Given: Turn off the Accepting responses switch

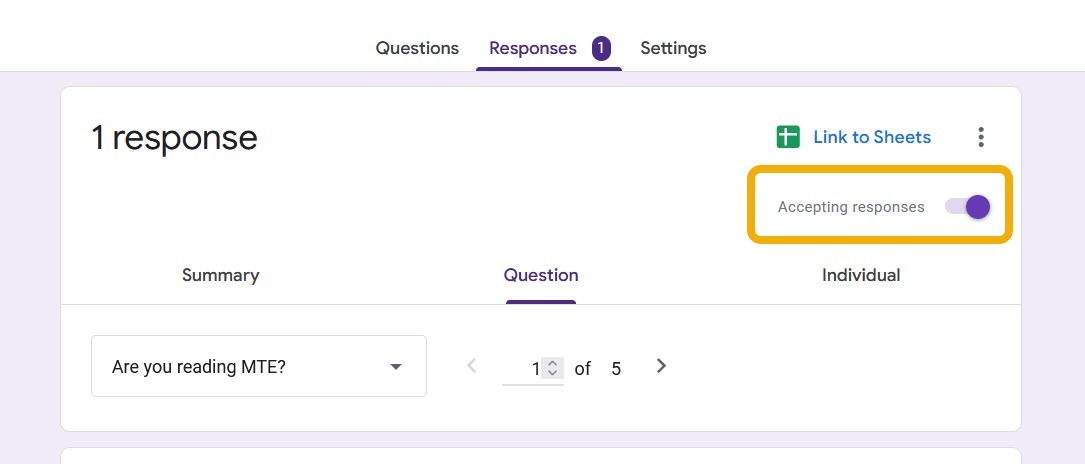Looking at the screenshot, I should coord(968,207).
